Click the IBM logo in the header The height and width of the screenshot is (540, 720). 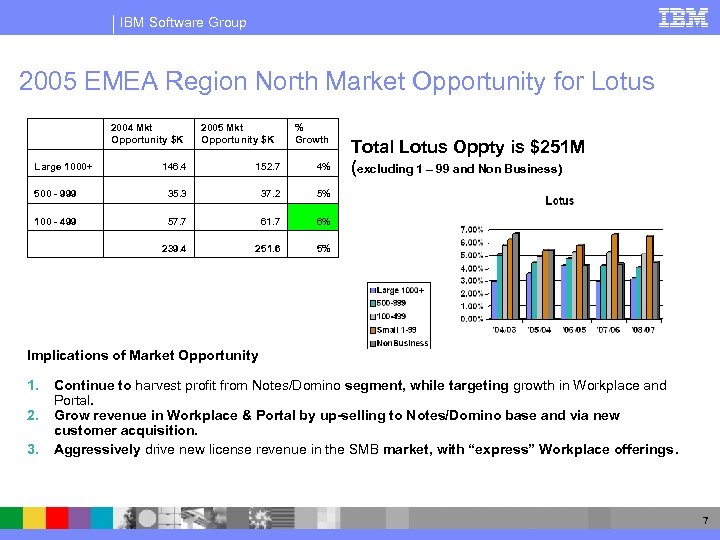tap(683, 18)
